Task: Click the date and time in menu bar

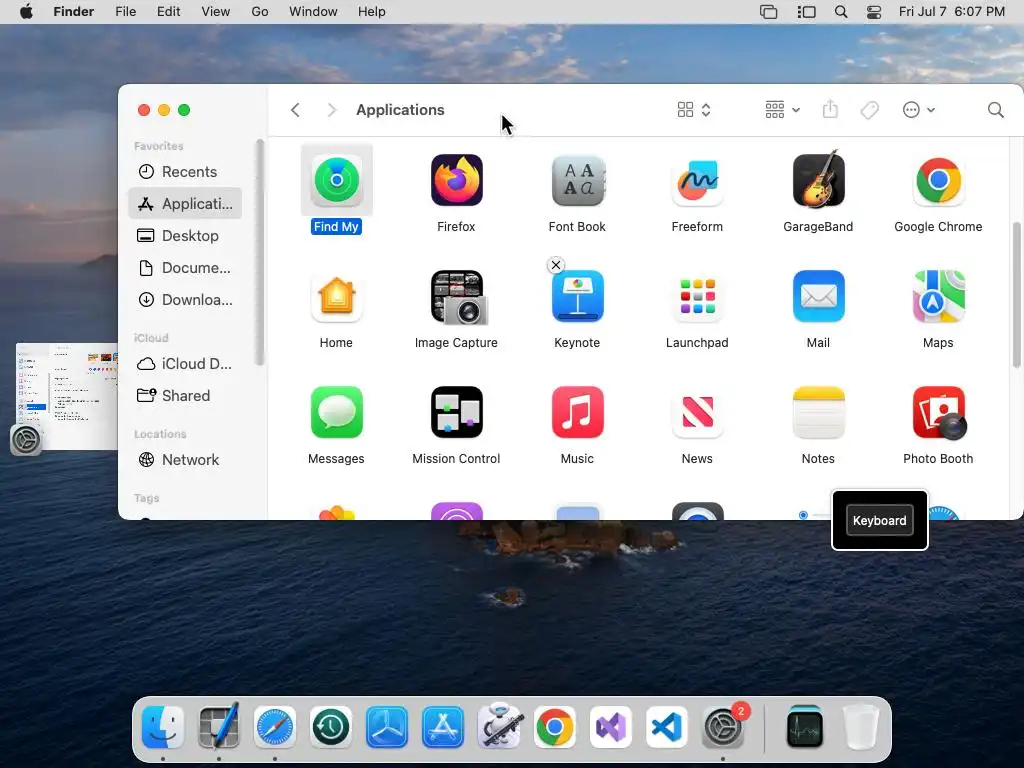Action: point(952,12)
